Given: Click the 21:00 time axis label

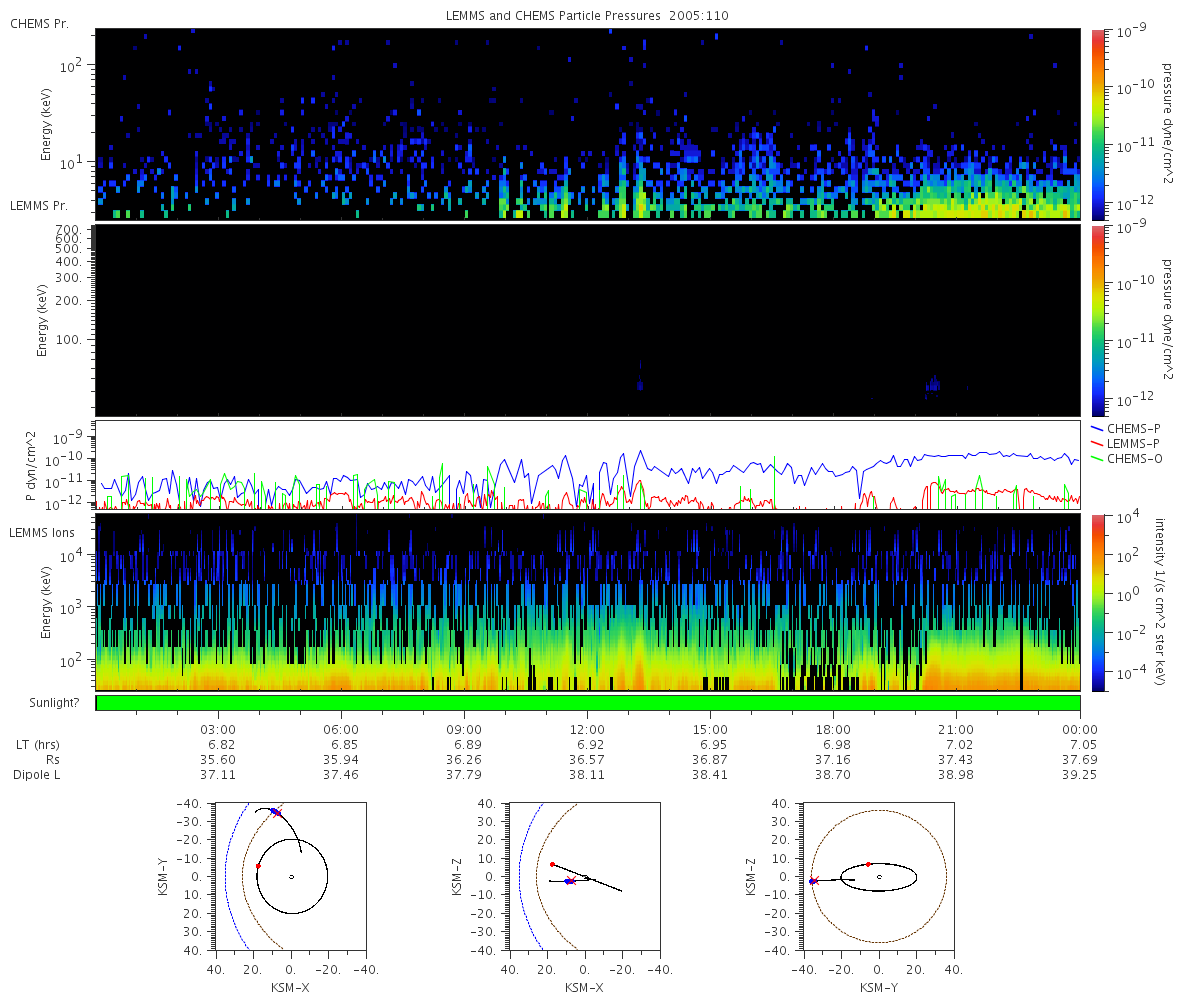Looking at the screenshot, I should click(x=957, y=730).
